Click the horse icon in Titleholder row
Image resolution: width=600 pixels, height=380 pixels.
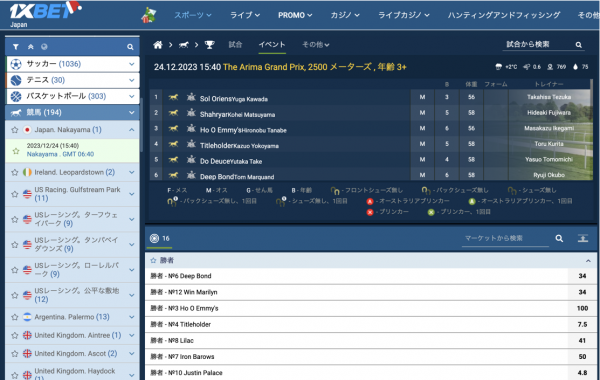[x=173, y=144]
